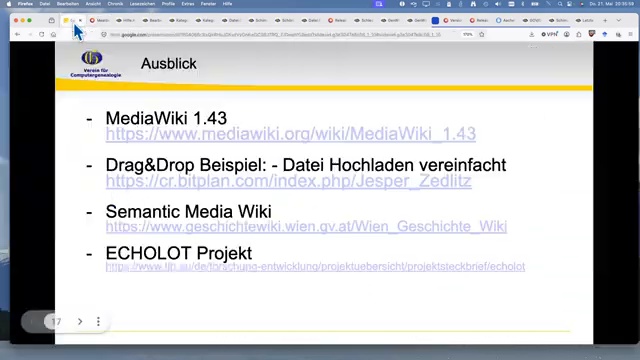
Task: Click the browser address bar URL
Action: pos(275,35)
